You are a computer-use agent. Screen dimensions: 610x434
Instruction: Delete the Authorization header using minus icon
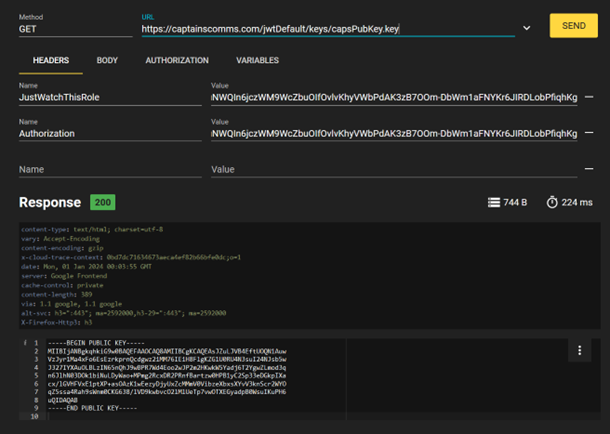coord(589,133)
